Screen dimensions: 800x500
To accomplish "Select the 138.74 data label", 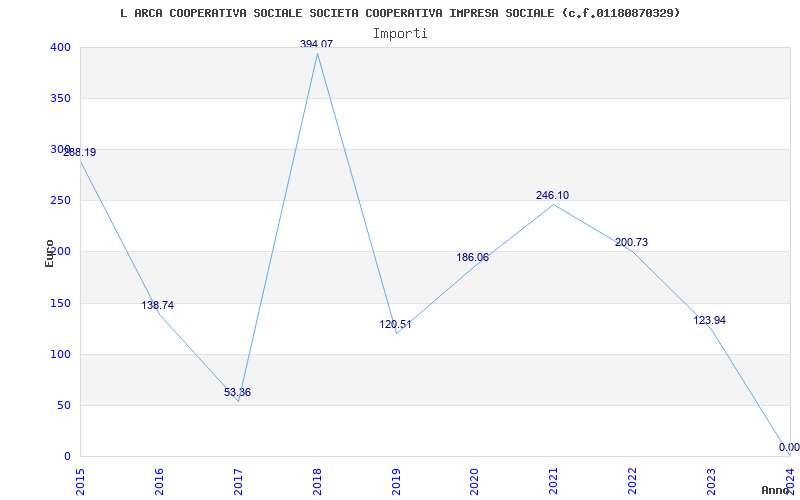I will (158, 306).
